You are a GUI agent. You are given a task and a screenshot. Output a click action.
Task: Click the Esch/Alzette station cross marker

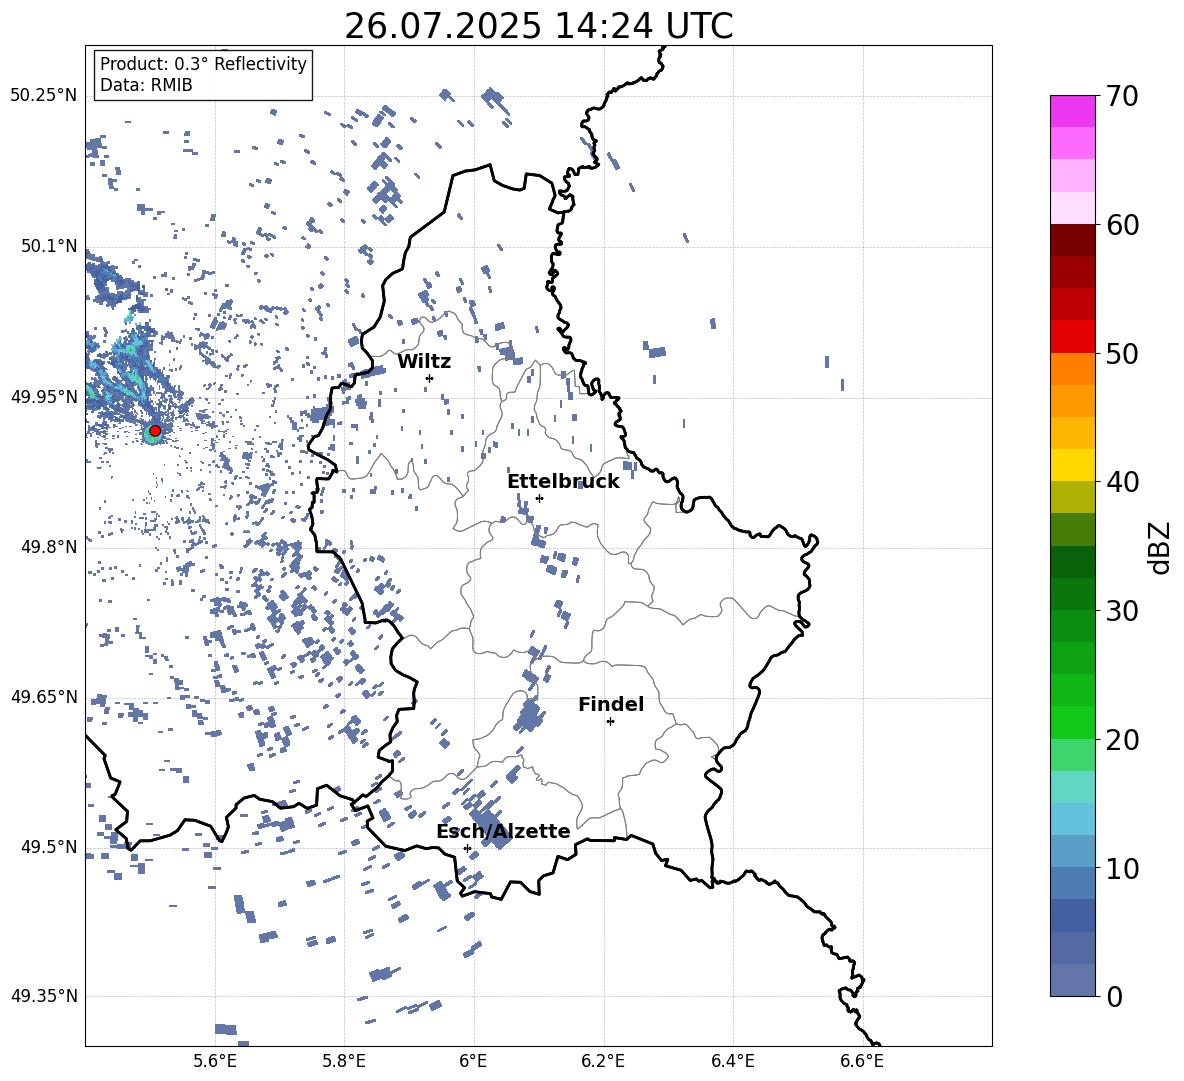[467, 848]
